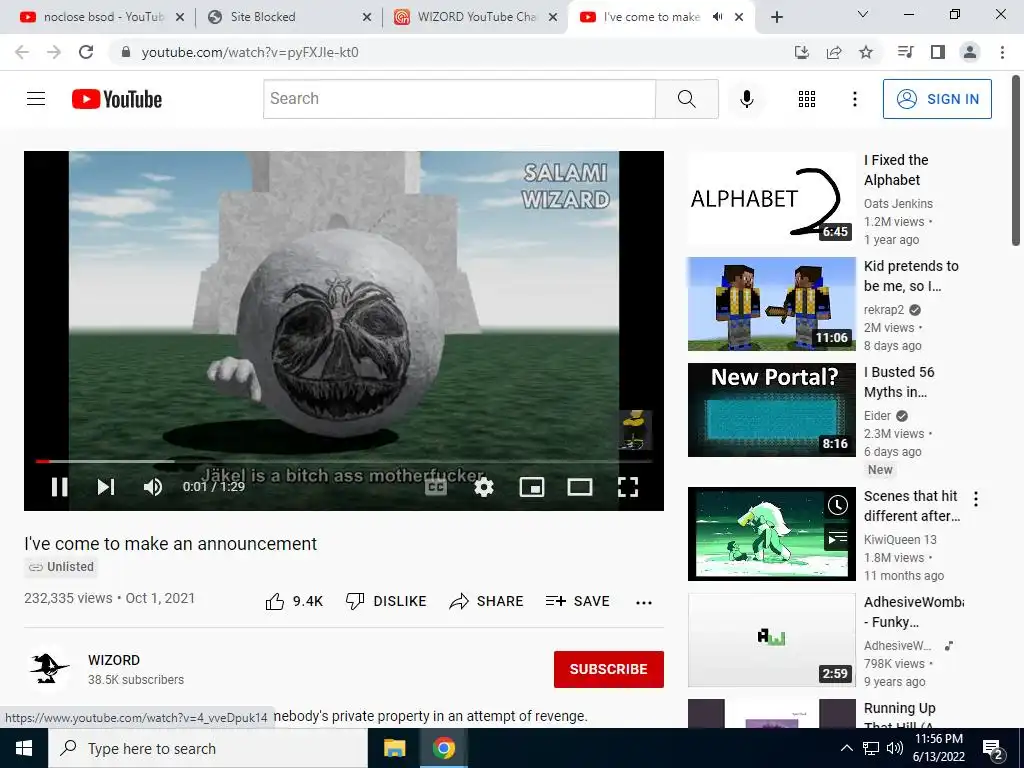The image size is (1024, 768).
Task: Open Chrome three-dot menu
Action: click(x=1002, y=52)
